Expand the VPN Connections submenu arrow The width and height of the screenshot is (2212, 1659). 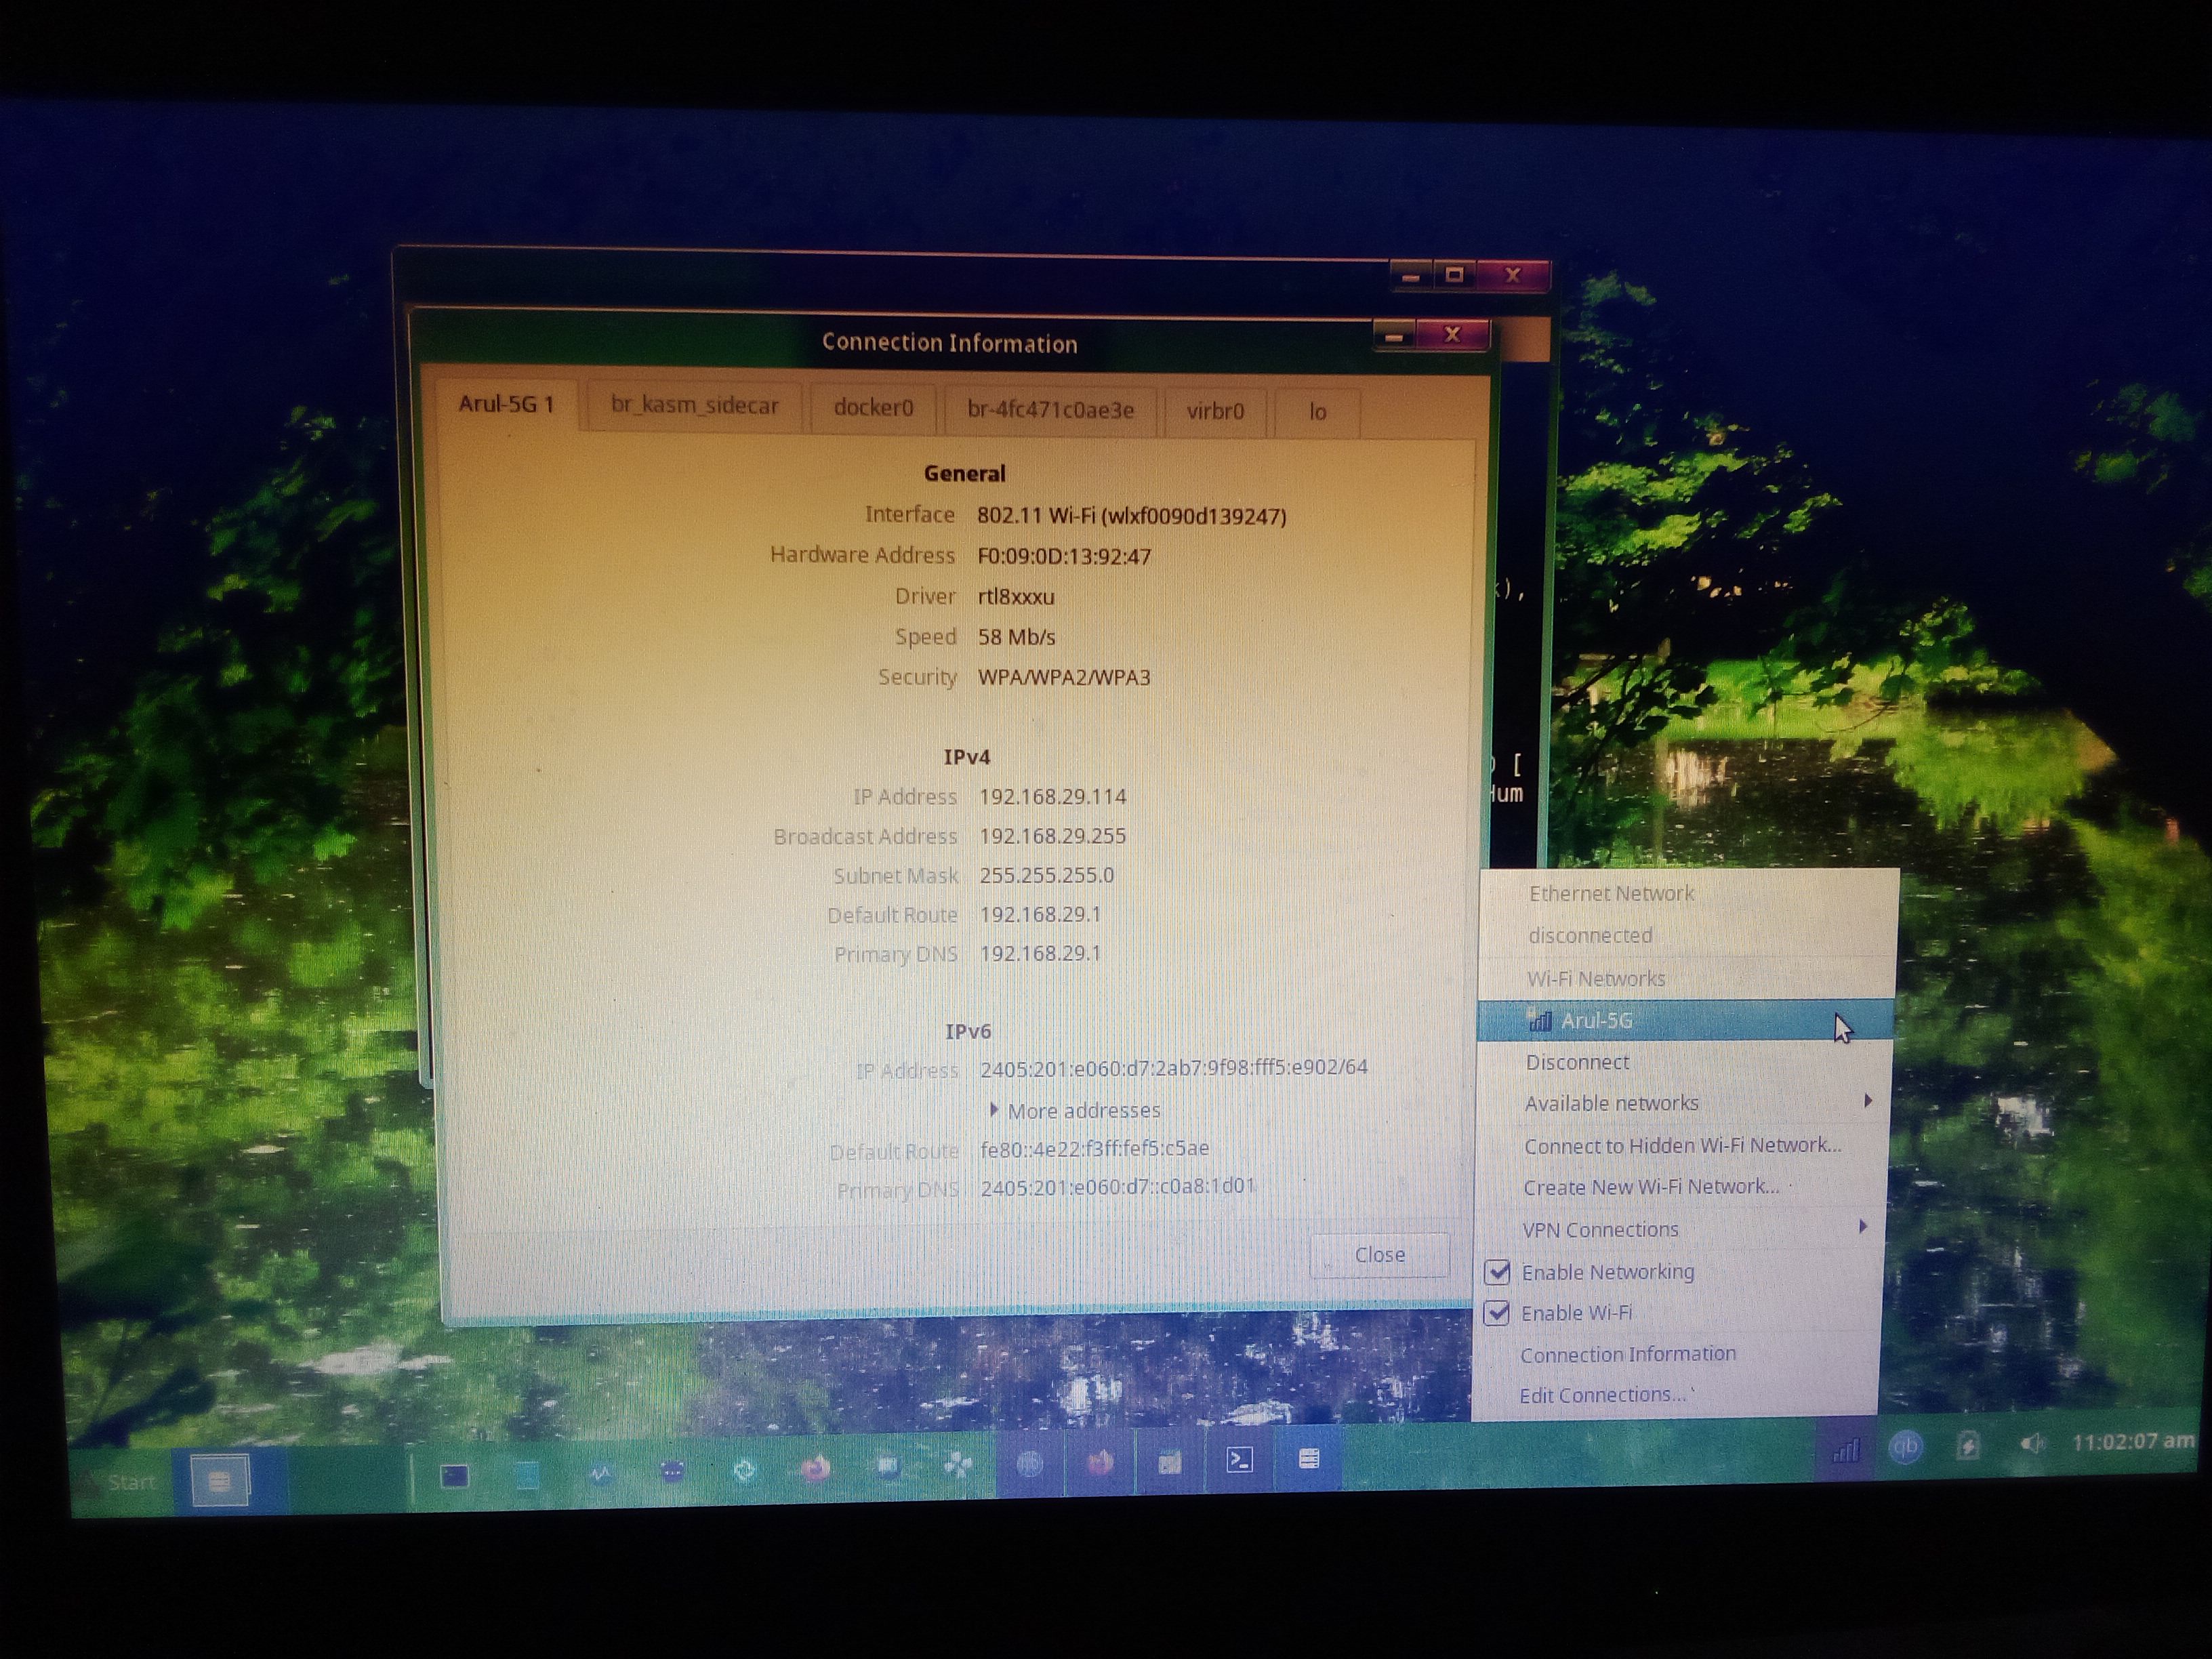pyautogui.click(x=1862, y=1227)
